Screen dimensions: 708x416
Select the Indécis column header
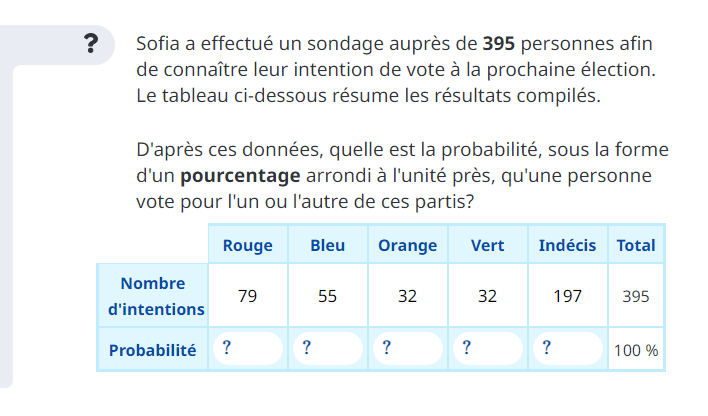pos(567,245)
